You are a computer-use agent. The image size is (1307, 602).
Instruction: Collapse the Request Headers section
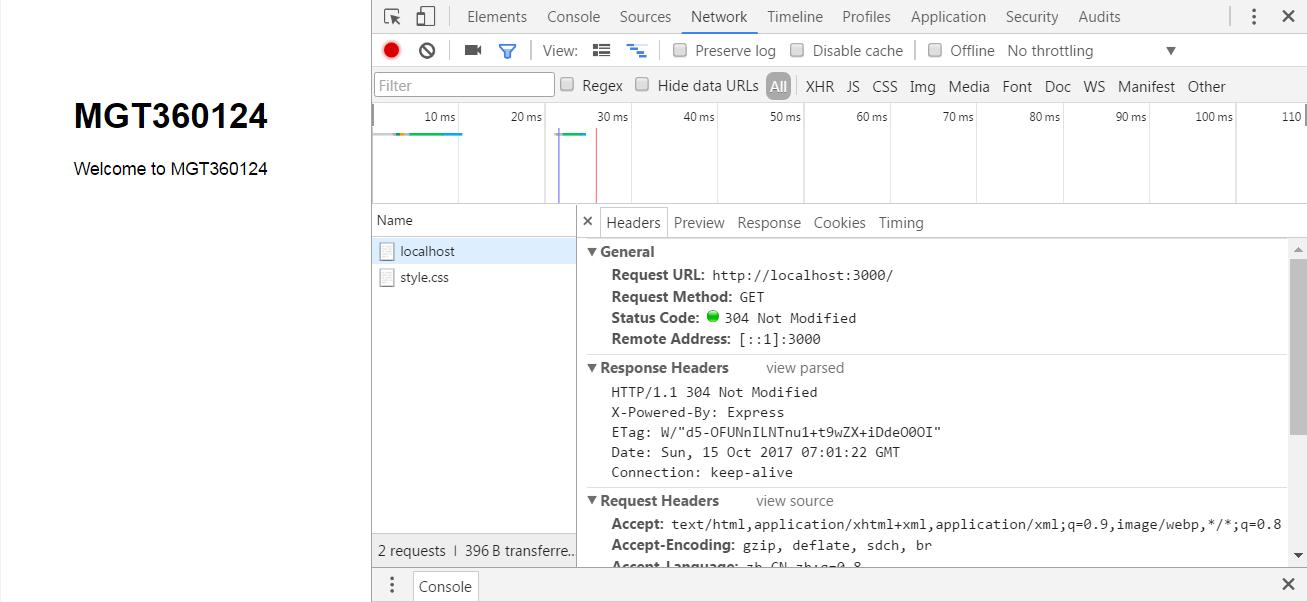(592, 501)
